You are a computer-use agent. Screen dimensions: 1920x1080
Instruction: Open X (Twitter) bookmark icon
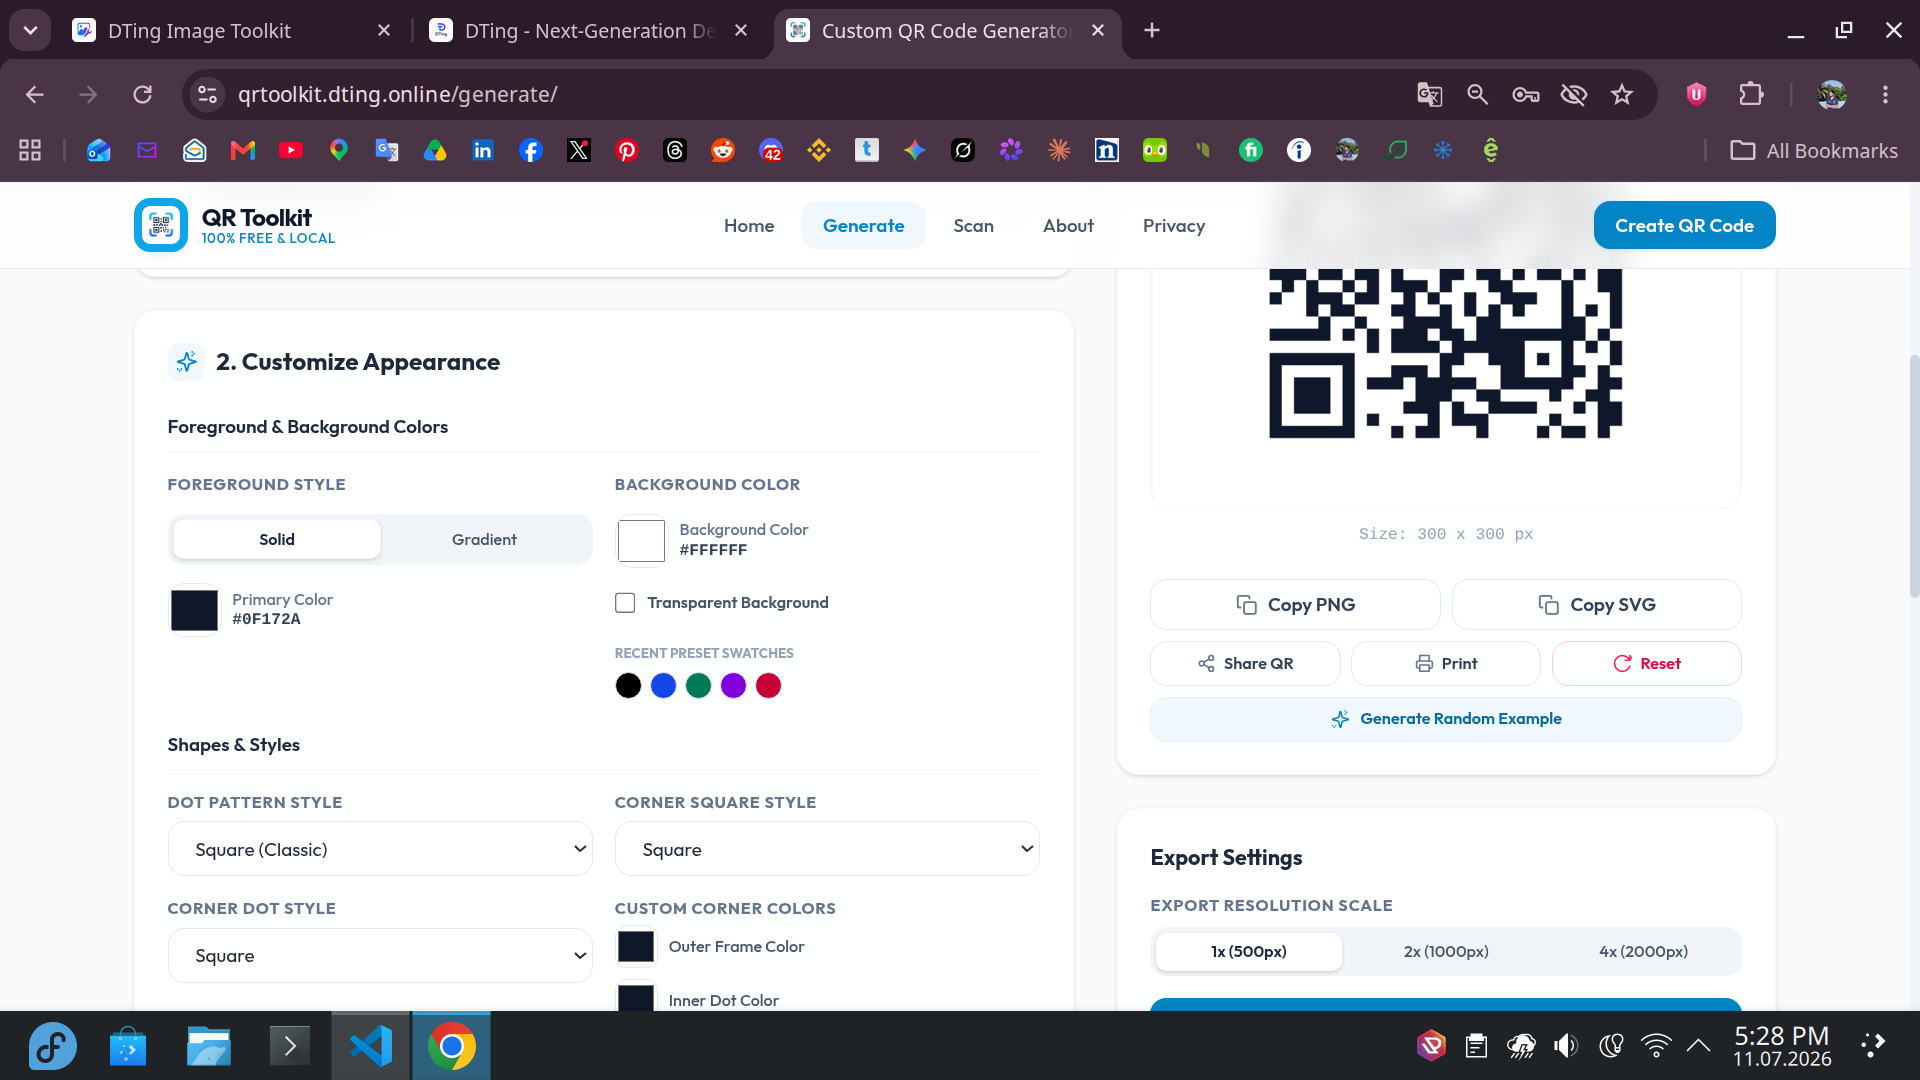pyautogui.click(x=579, y=150)
